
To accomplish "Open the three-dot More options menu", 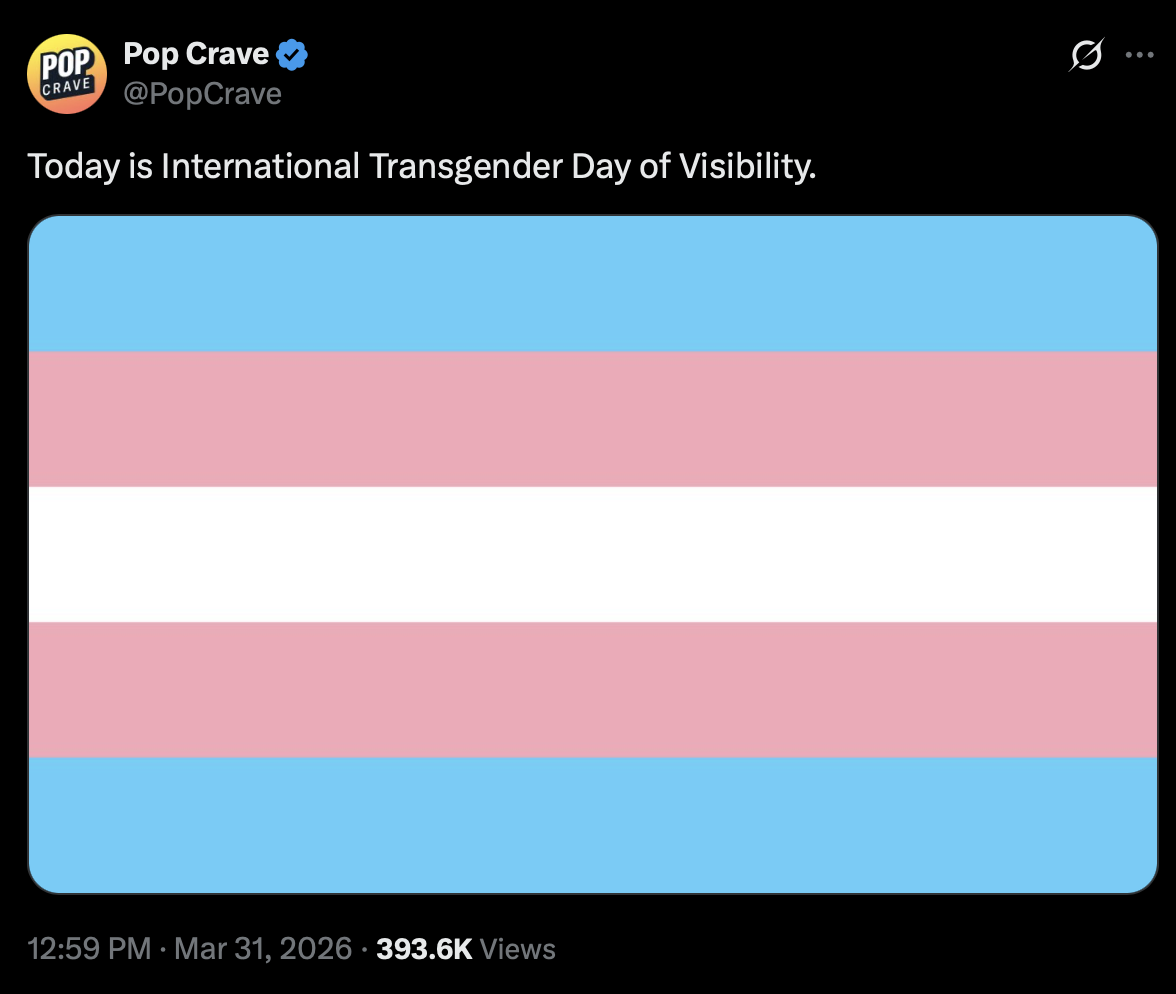I will tap(1139, 56).
